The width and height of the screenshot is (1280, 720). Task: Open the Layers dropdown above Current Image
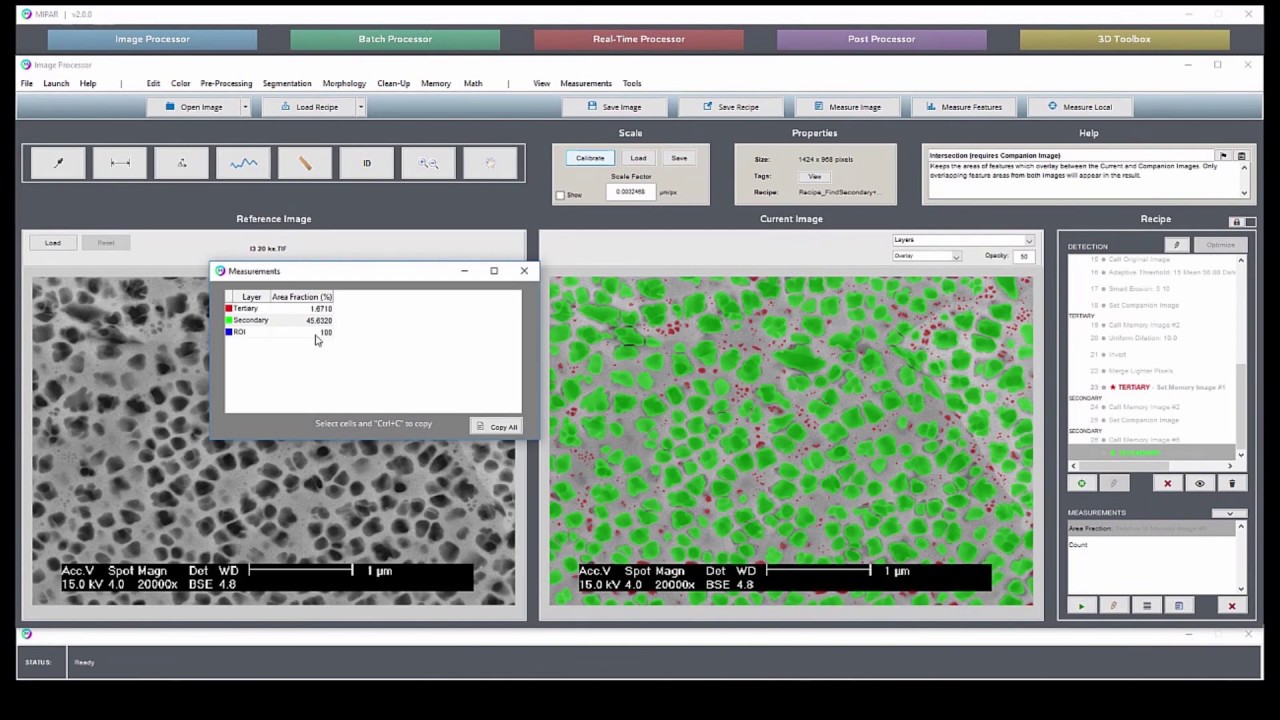click(x=963, y=240)
